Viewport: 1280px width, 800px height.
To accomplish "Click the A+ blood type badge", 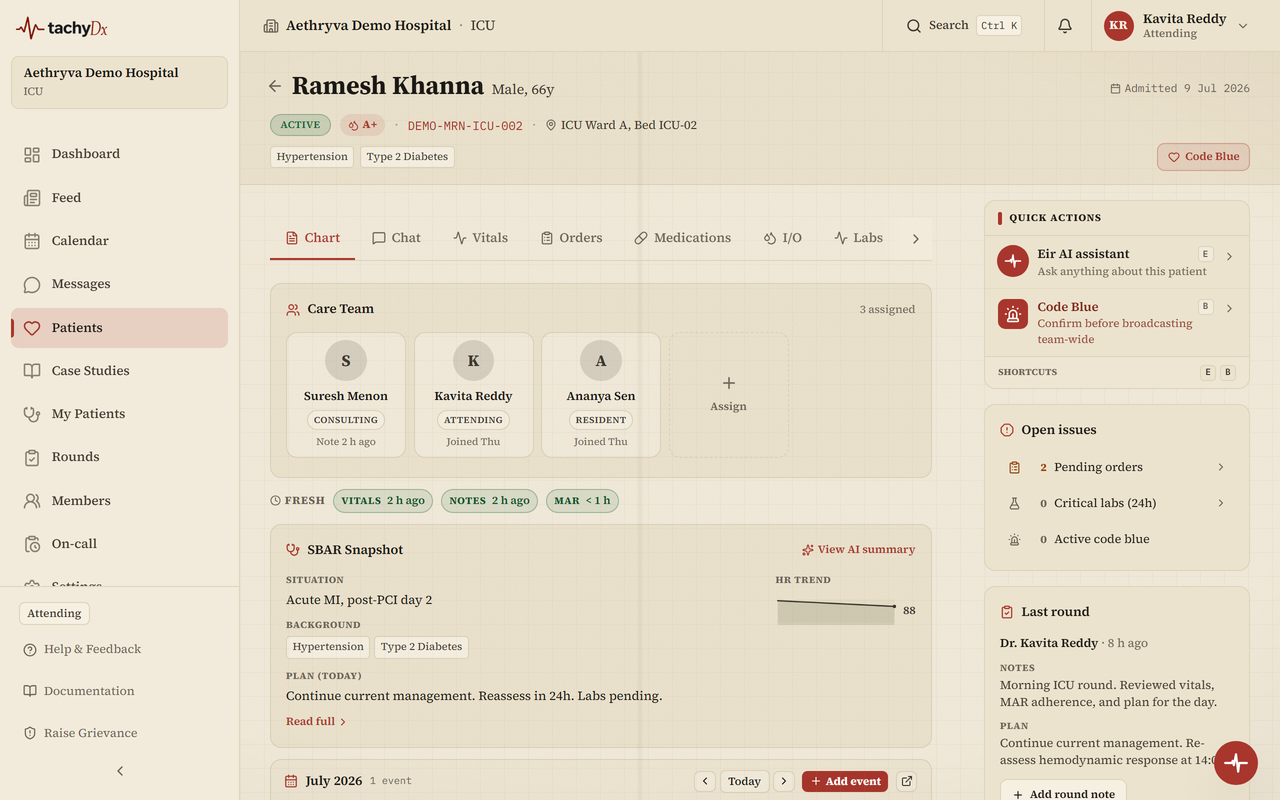I will (362, 125).
